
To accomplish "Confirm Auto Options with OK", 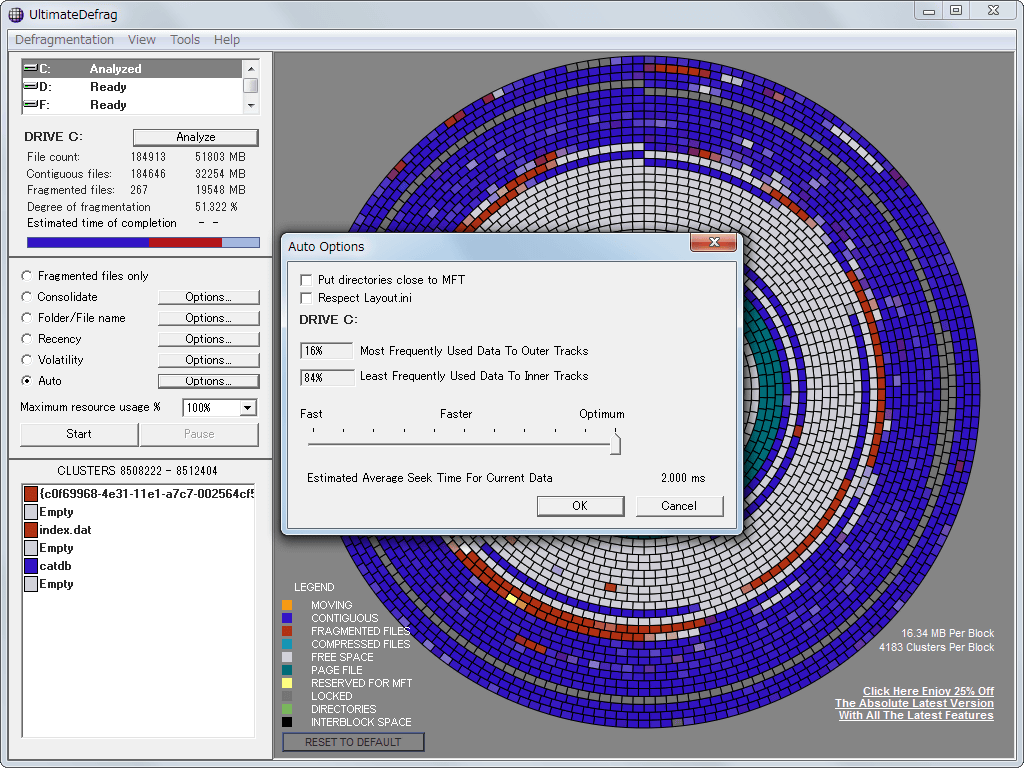I will click(x=580, y=506).
